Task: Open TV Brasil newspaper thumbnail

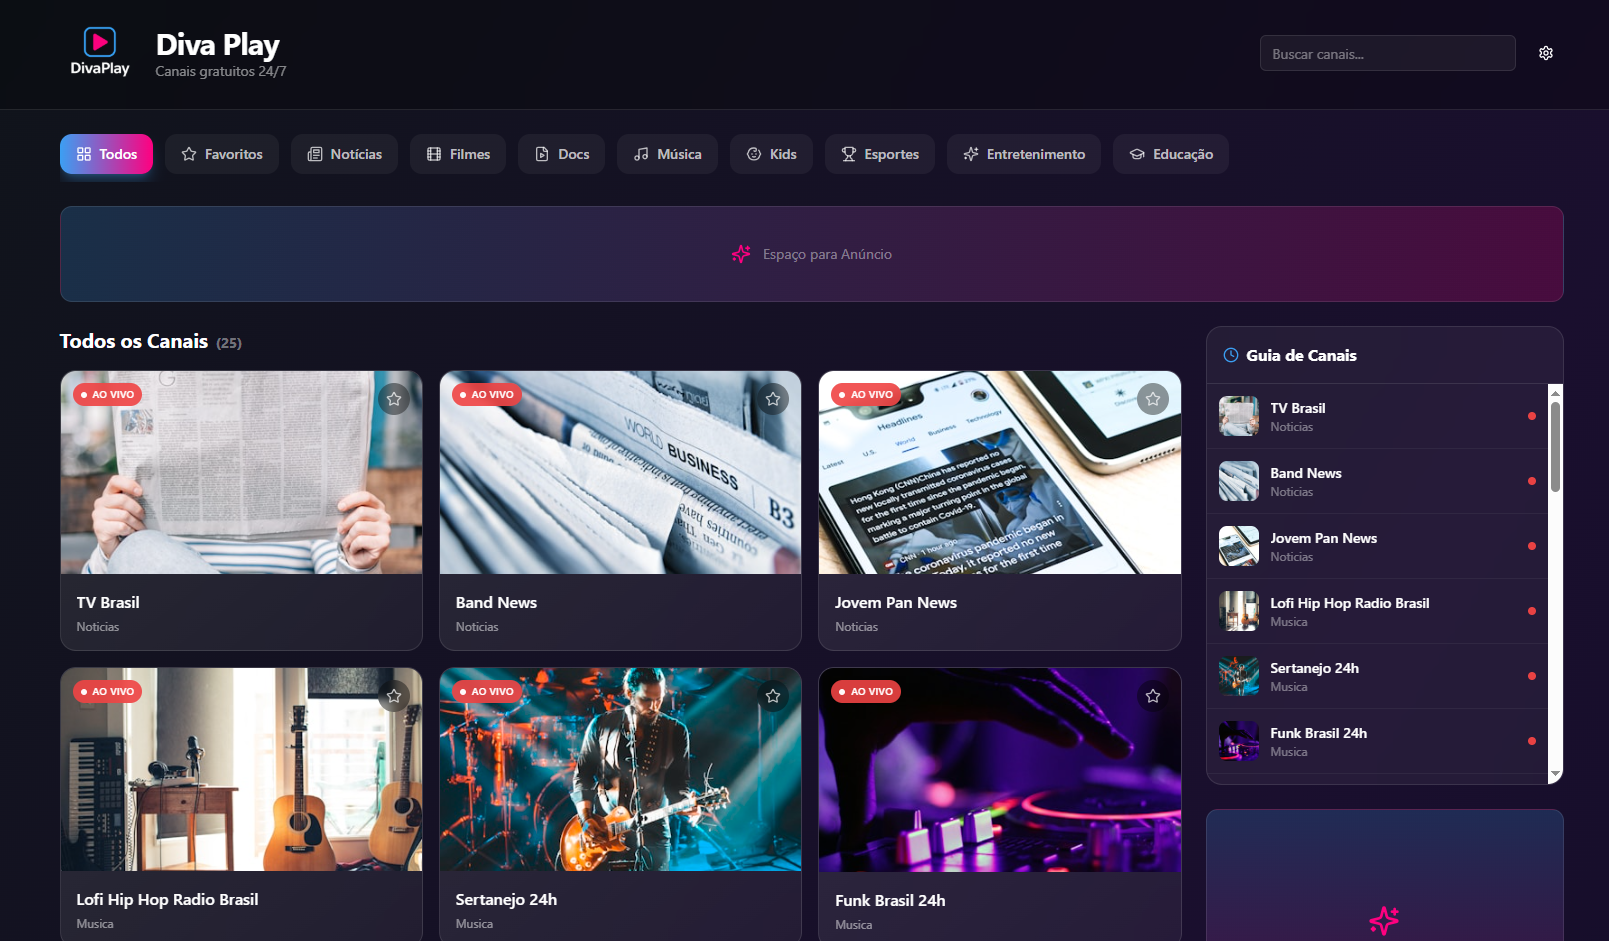Action: tap(242, 473)
